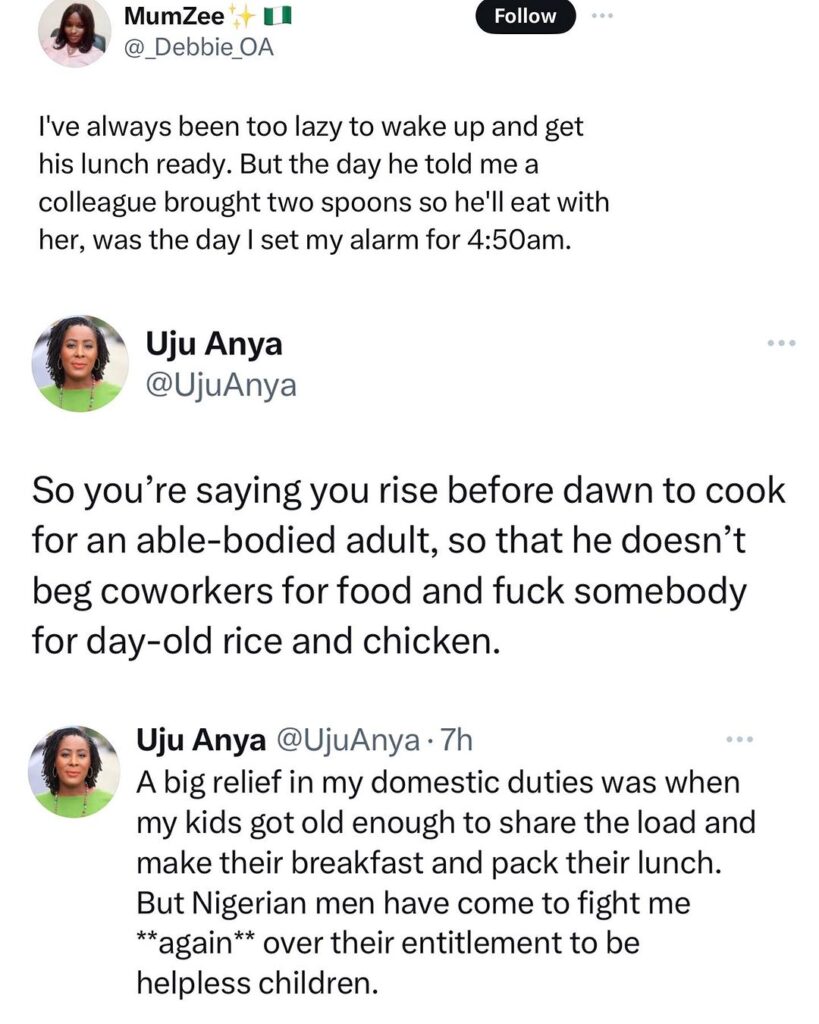Open Uju Anya's avatar on the large tweet
819x1024 pixels.
pyautogui.click(x=79, y=363)
